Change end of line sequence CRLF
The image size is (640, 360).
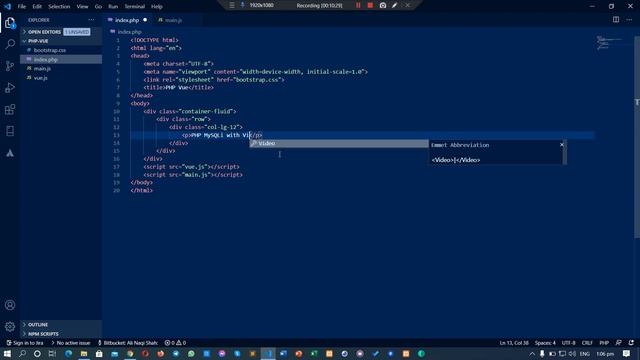[587, 343]
